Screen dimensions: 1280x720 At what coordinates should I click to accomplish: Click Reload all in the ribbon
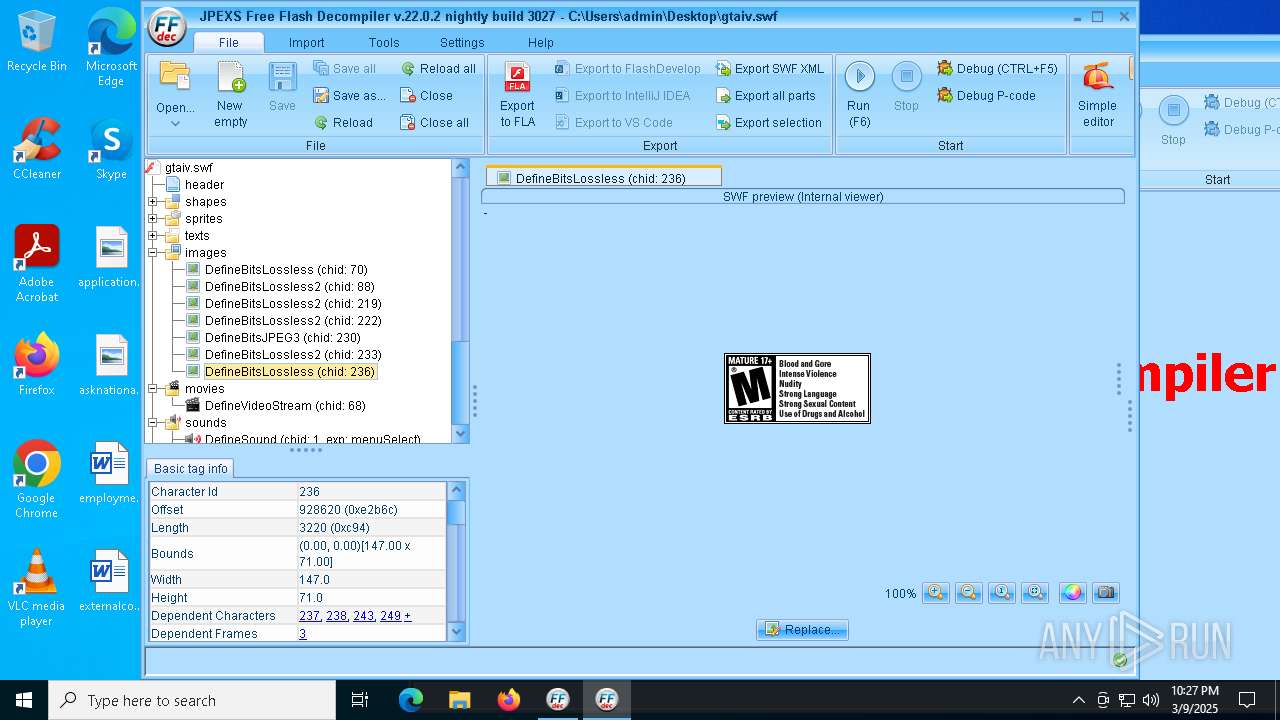coord(438,69)
